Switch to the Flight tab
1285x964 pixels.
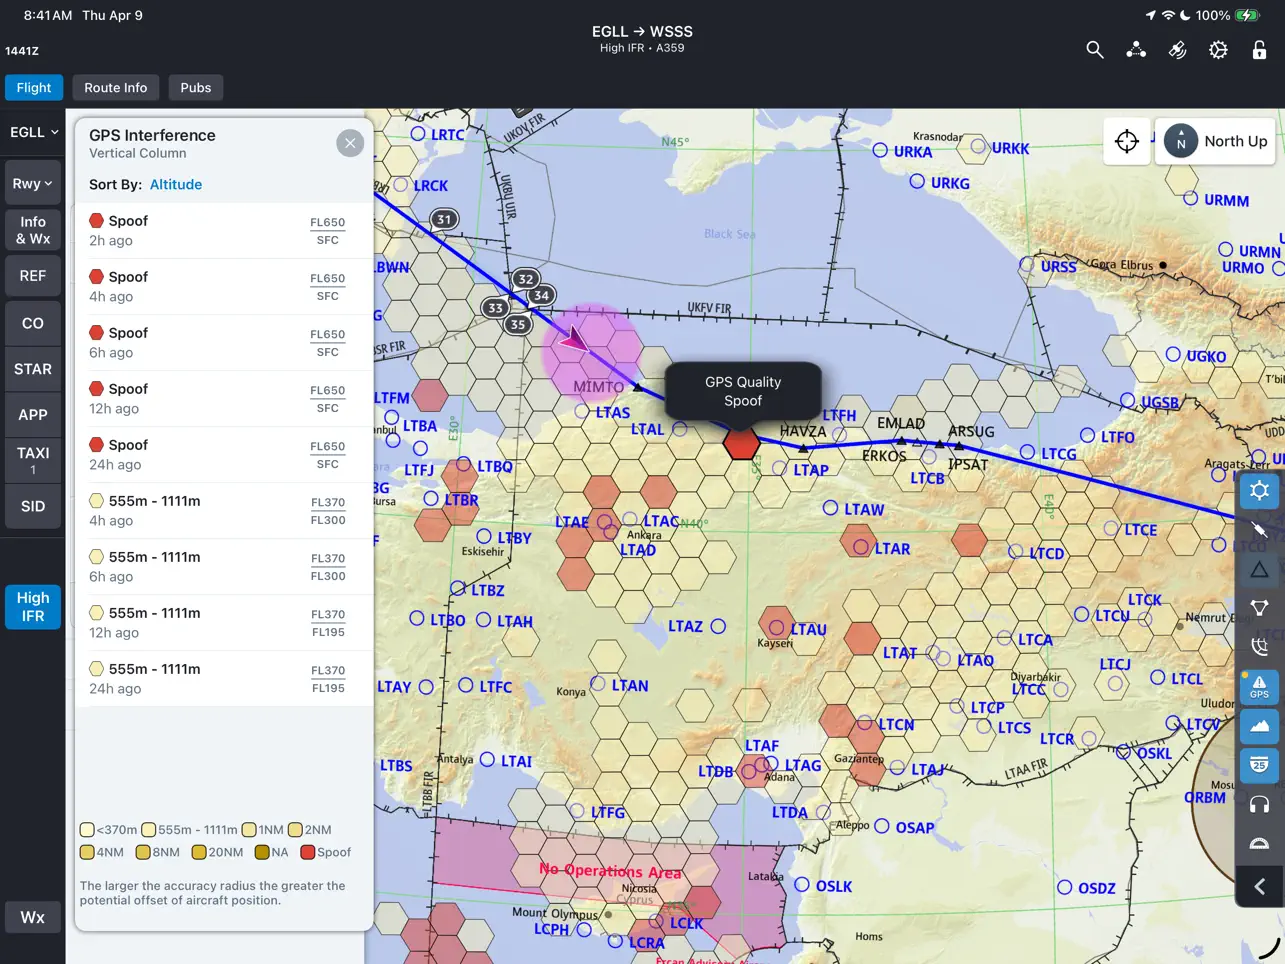click(34, 88)
